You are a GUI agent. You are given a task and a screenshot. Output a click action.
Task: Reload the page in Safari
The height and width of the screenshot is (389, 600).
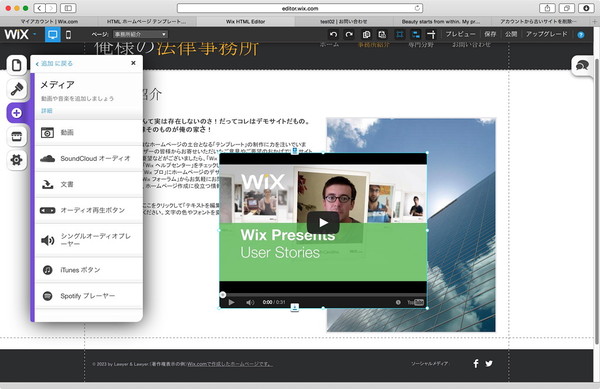(x=417, y=8)
